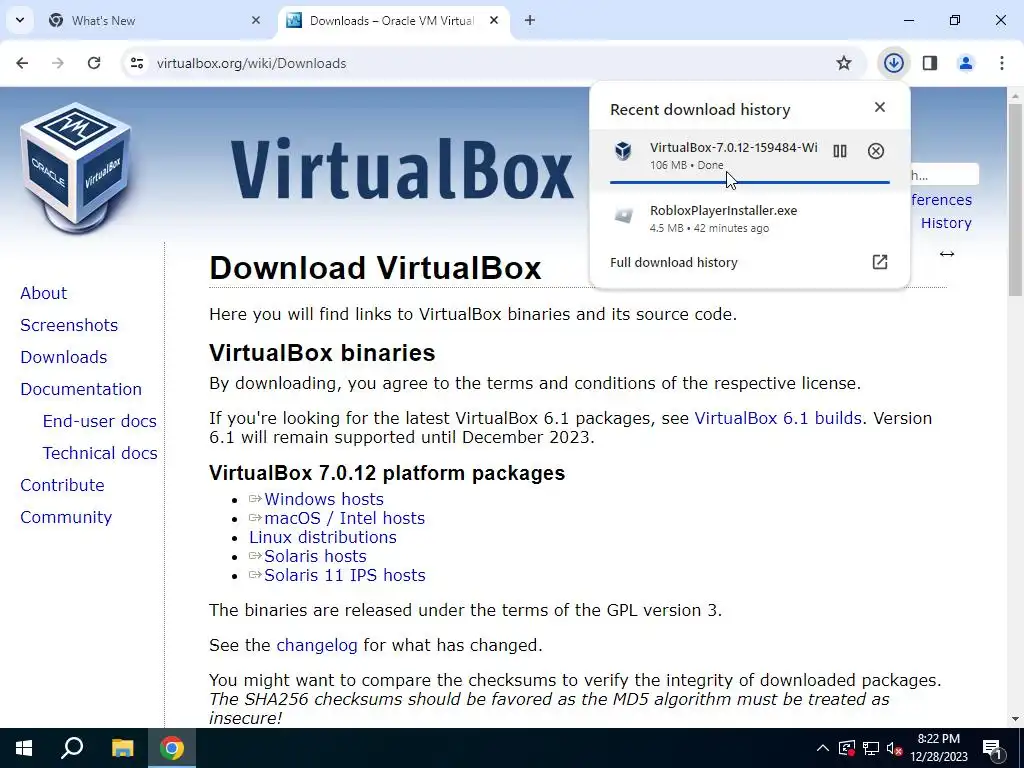The image size is (1024, 768).
Task: Open the network tray icon
Action: [x=871, y=748]
